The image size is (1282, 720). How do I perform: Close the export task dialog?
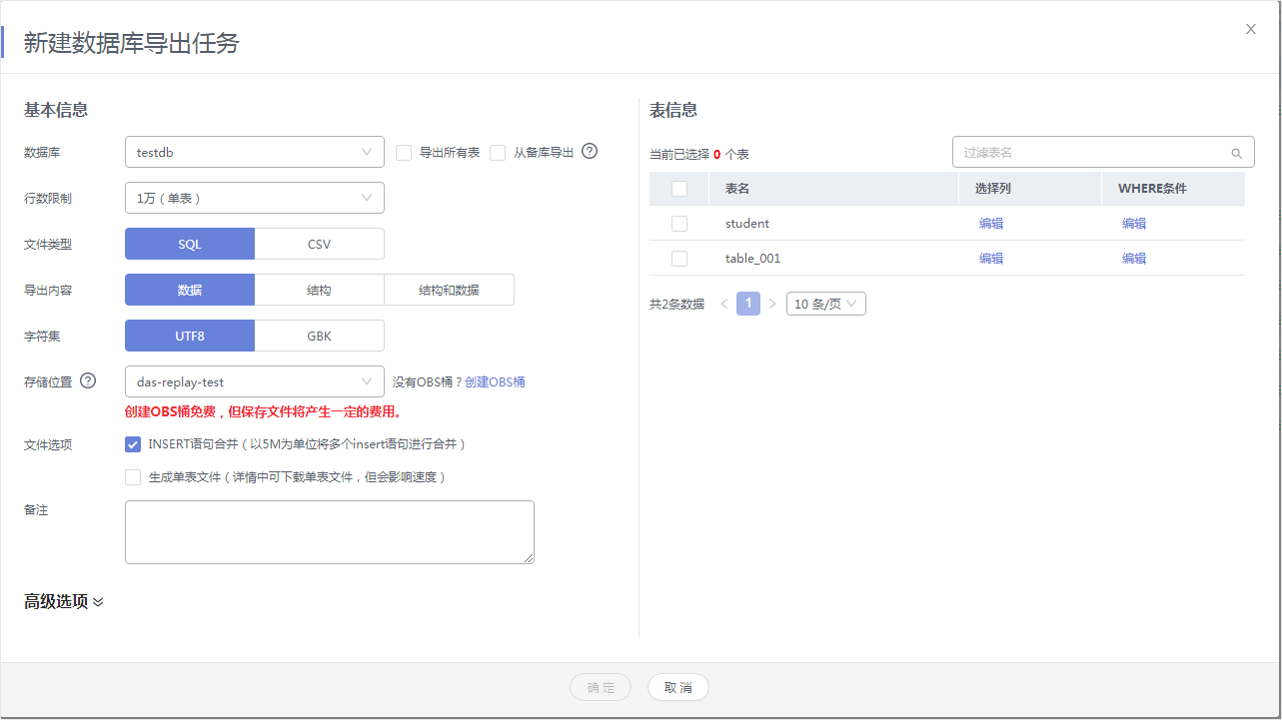click(x=1251, y=29)
